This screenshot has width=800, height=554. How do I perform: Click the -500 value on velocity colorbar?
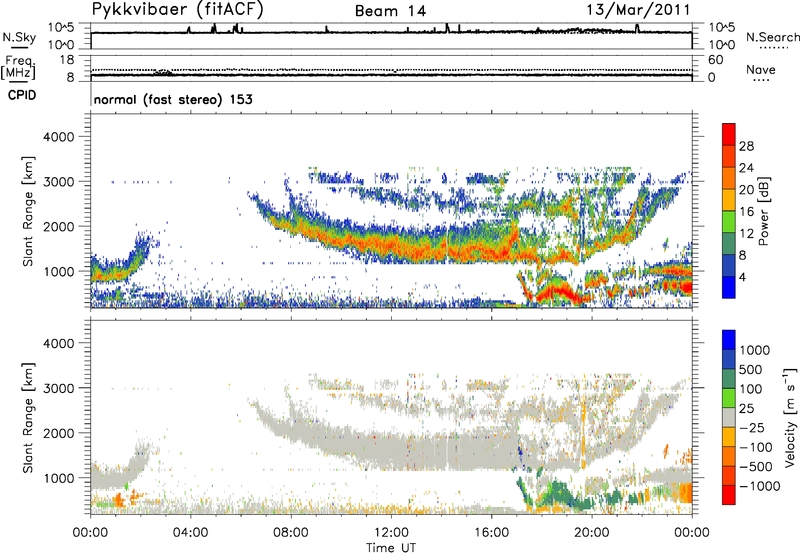tap(755, 467)
